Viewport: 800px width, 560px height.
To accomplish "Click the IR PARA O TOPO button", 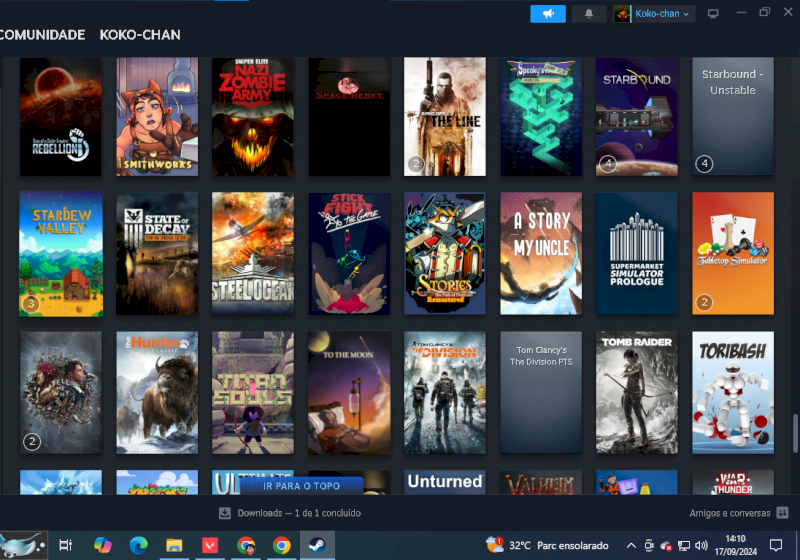I will [x=300, y=485].
